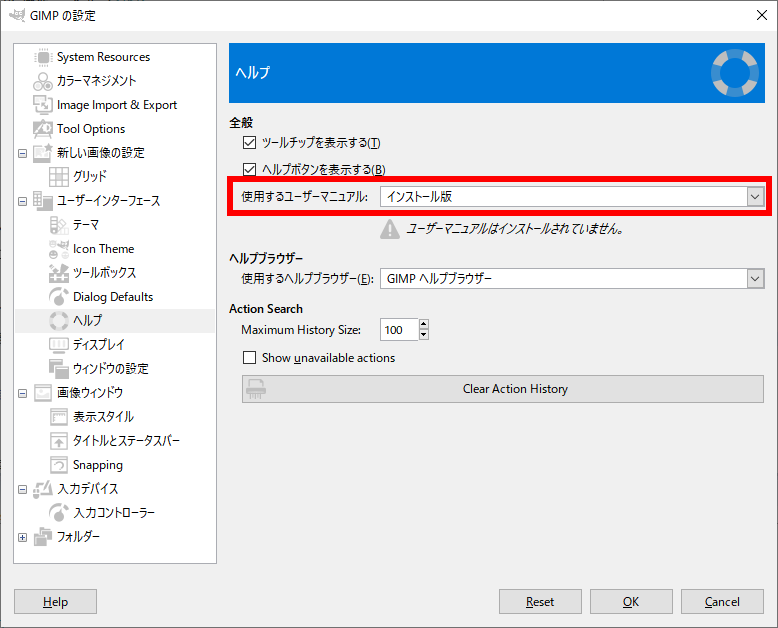Click the 画像ウィンドウ icon
778x628 pixels.
[43, 393]
